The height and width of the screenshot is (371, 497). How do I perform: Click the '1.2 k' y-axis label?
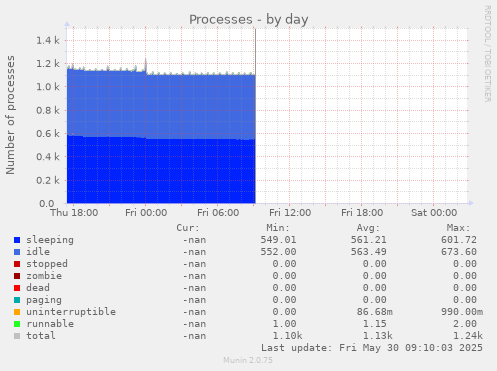(x=48, y=64)
